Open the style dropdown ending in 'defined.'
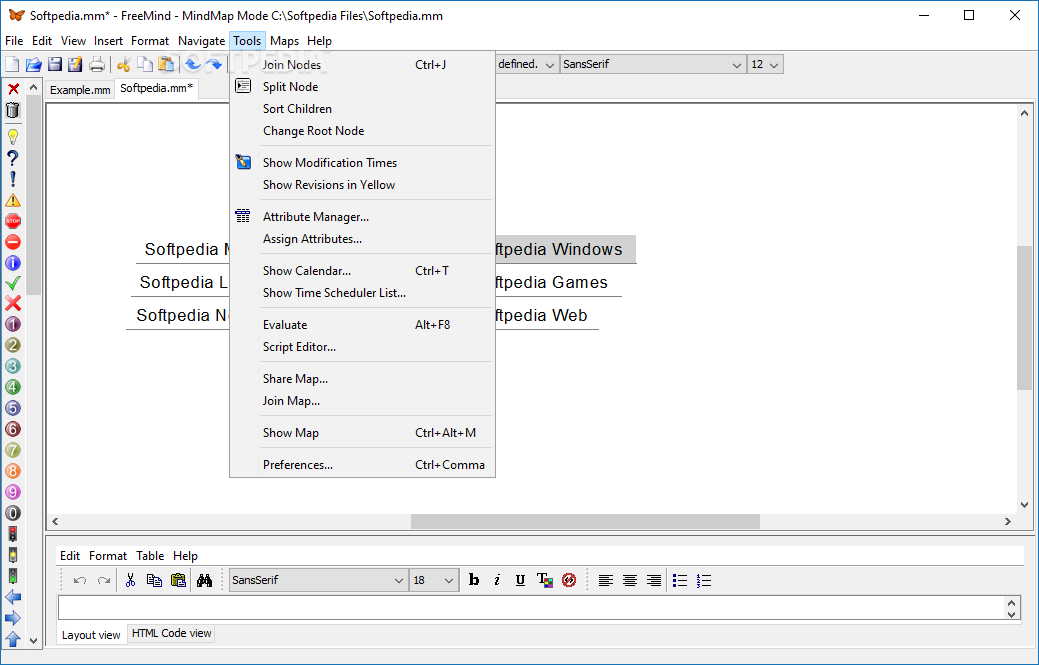The height and width of the screenshot is (665, 1039). 527,64
